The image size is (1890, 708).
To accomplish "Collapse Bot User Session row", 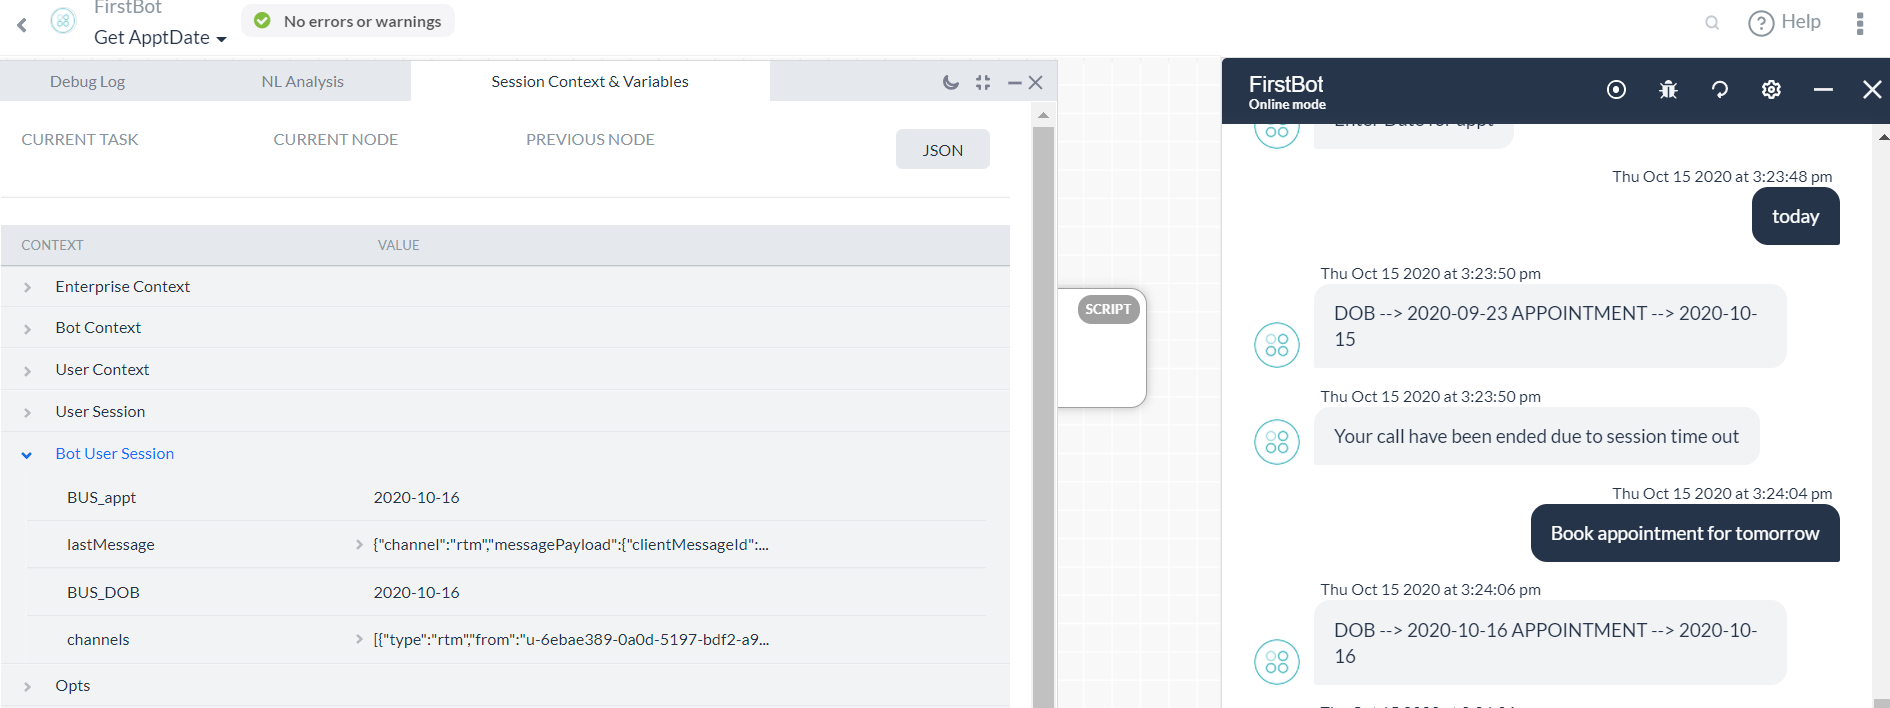I will pos(27,455).
